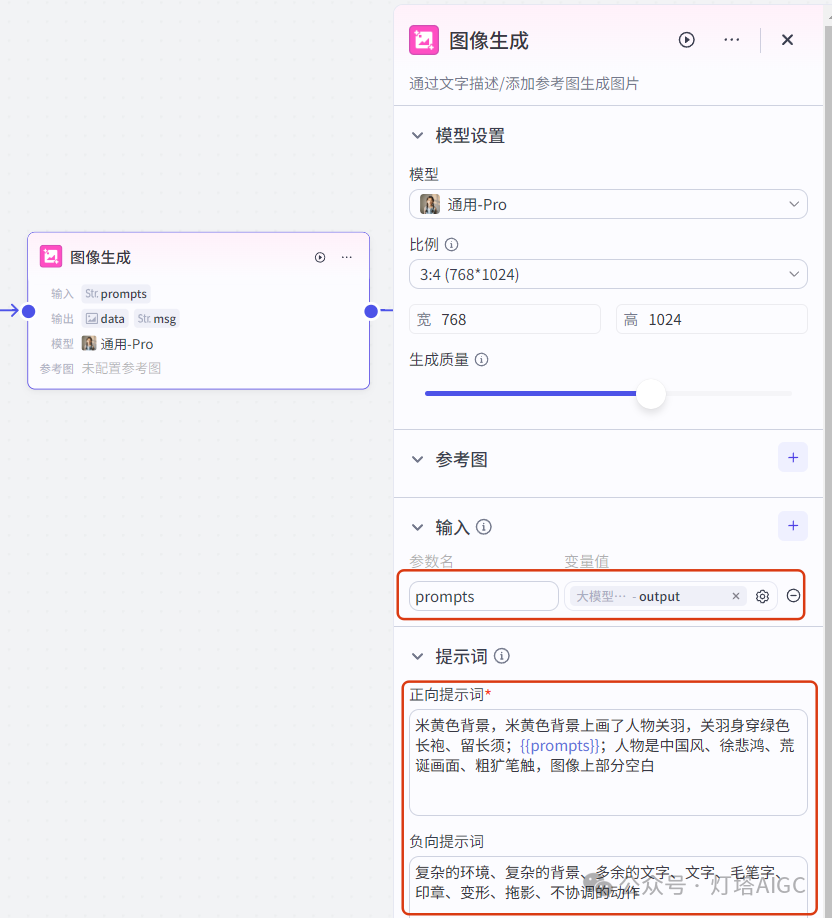This screenshot has height=918, width=832.
Task: Click the prompts parameter name field
Action: point(484,596)
